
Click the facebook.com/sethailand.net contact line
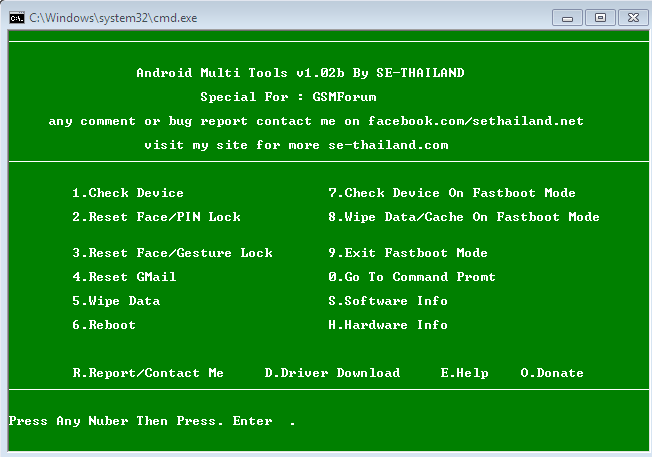pyautogui.click(x=316, y=121)
